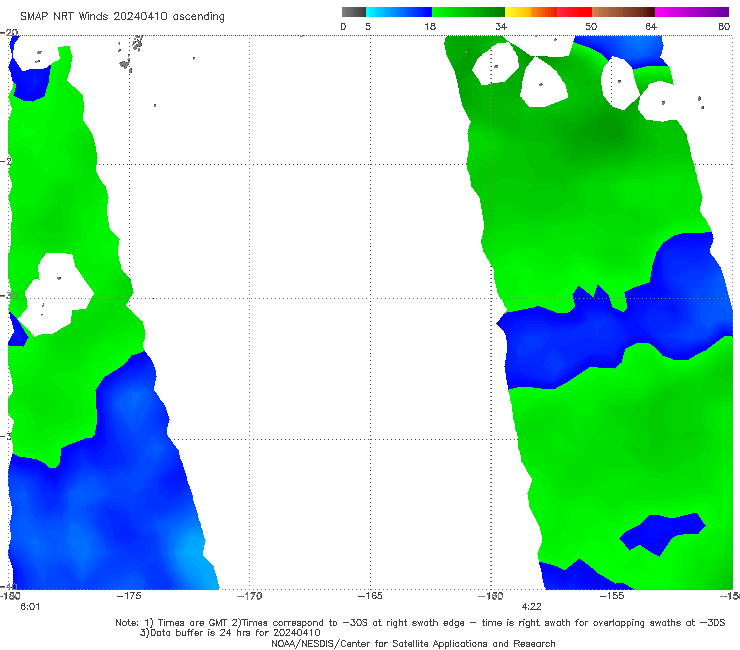Screen dimensions: 740x650
Task: Pick the brown segment of the wind legend
Action: pyautogui.click(x=623, y=12)
